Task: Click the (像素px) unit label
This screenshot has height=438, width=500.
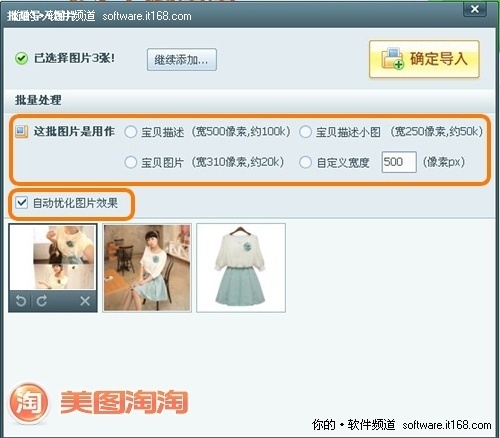Action: pyautogui.click(x=444, y=162)
